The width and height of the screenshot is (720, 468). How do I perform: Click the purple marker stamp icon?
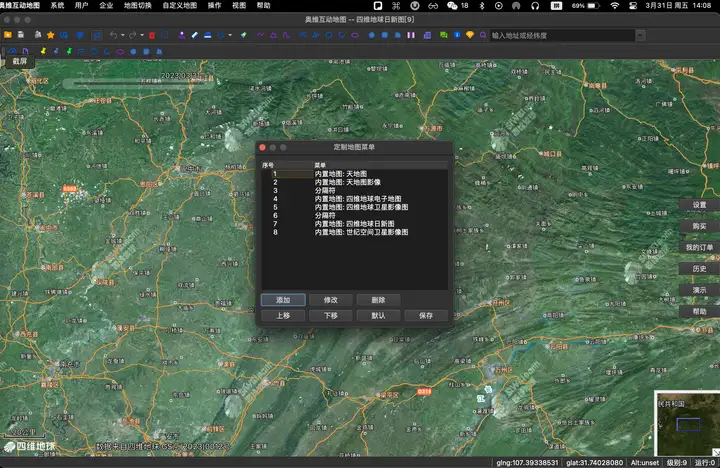pyautogui.click(x=182, y=35)
